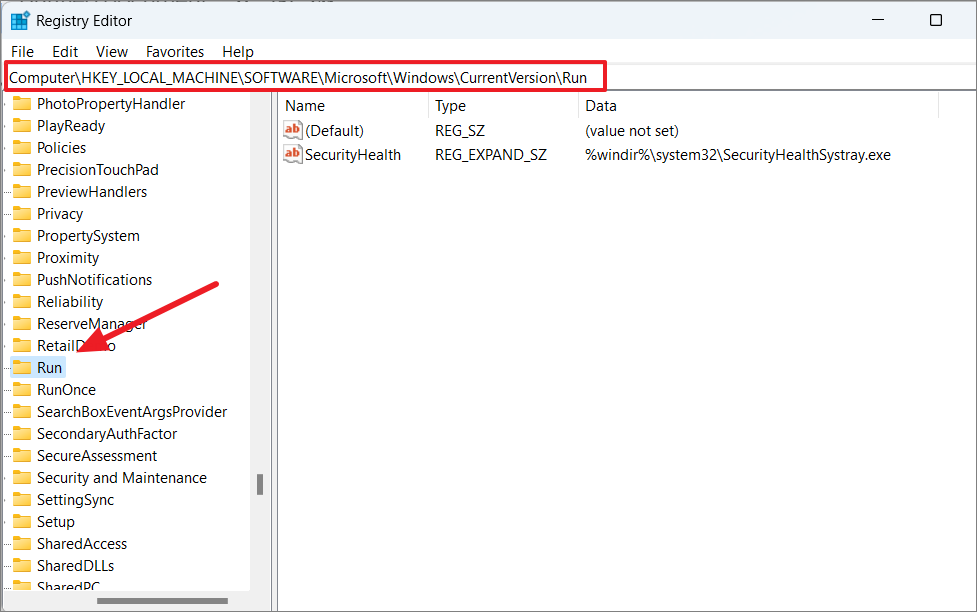The height and width of the screenshot is (612, 977).
Task: Select the SecureAssessment folder icon
Action: tap(22, 456)
